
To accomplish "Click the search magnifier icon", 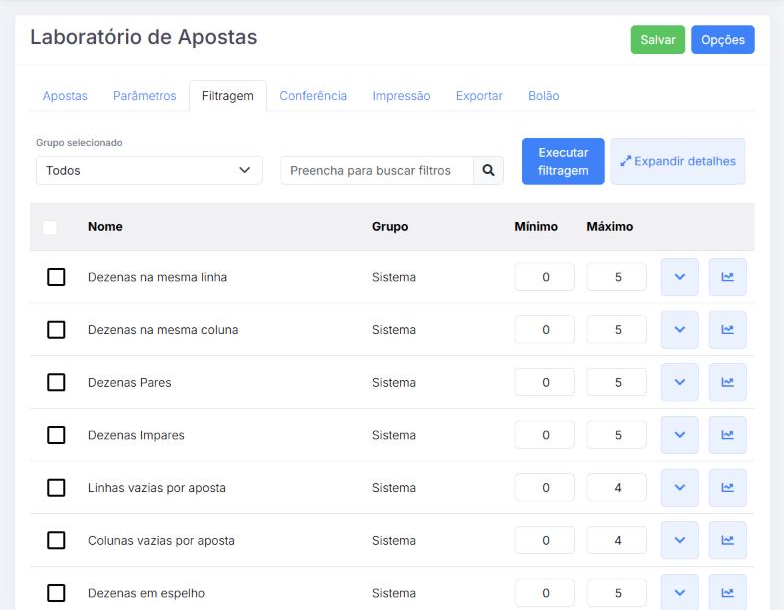I will point(488,170).
